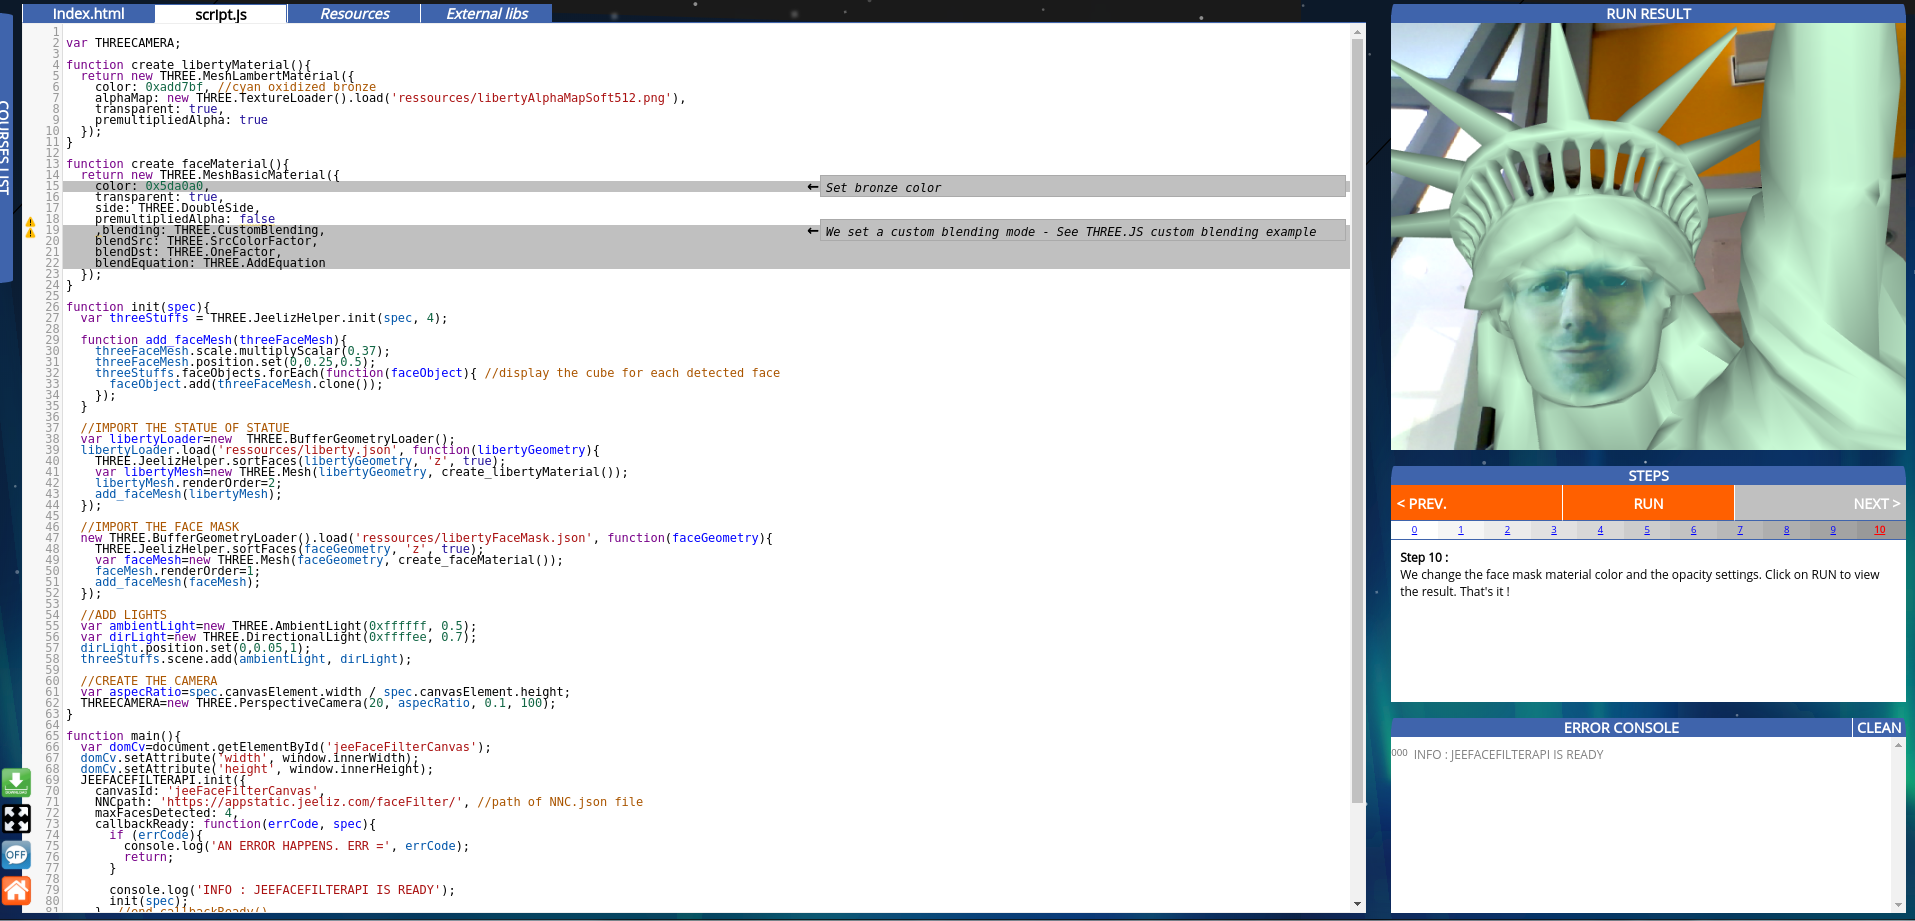Image resolution: width=1915 pixels, height=921 pixels.
Task: Jump to step 9 link
Action: 1833,530
